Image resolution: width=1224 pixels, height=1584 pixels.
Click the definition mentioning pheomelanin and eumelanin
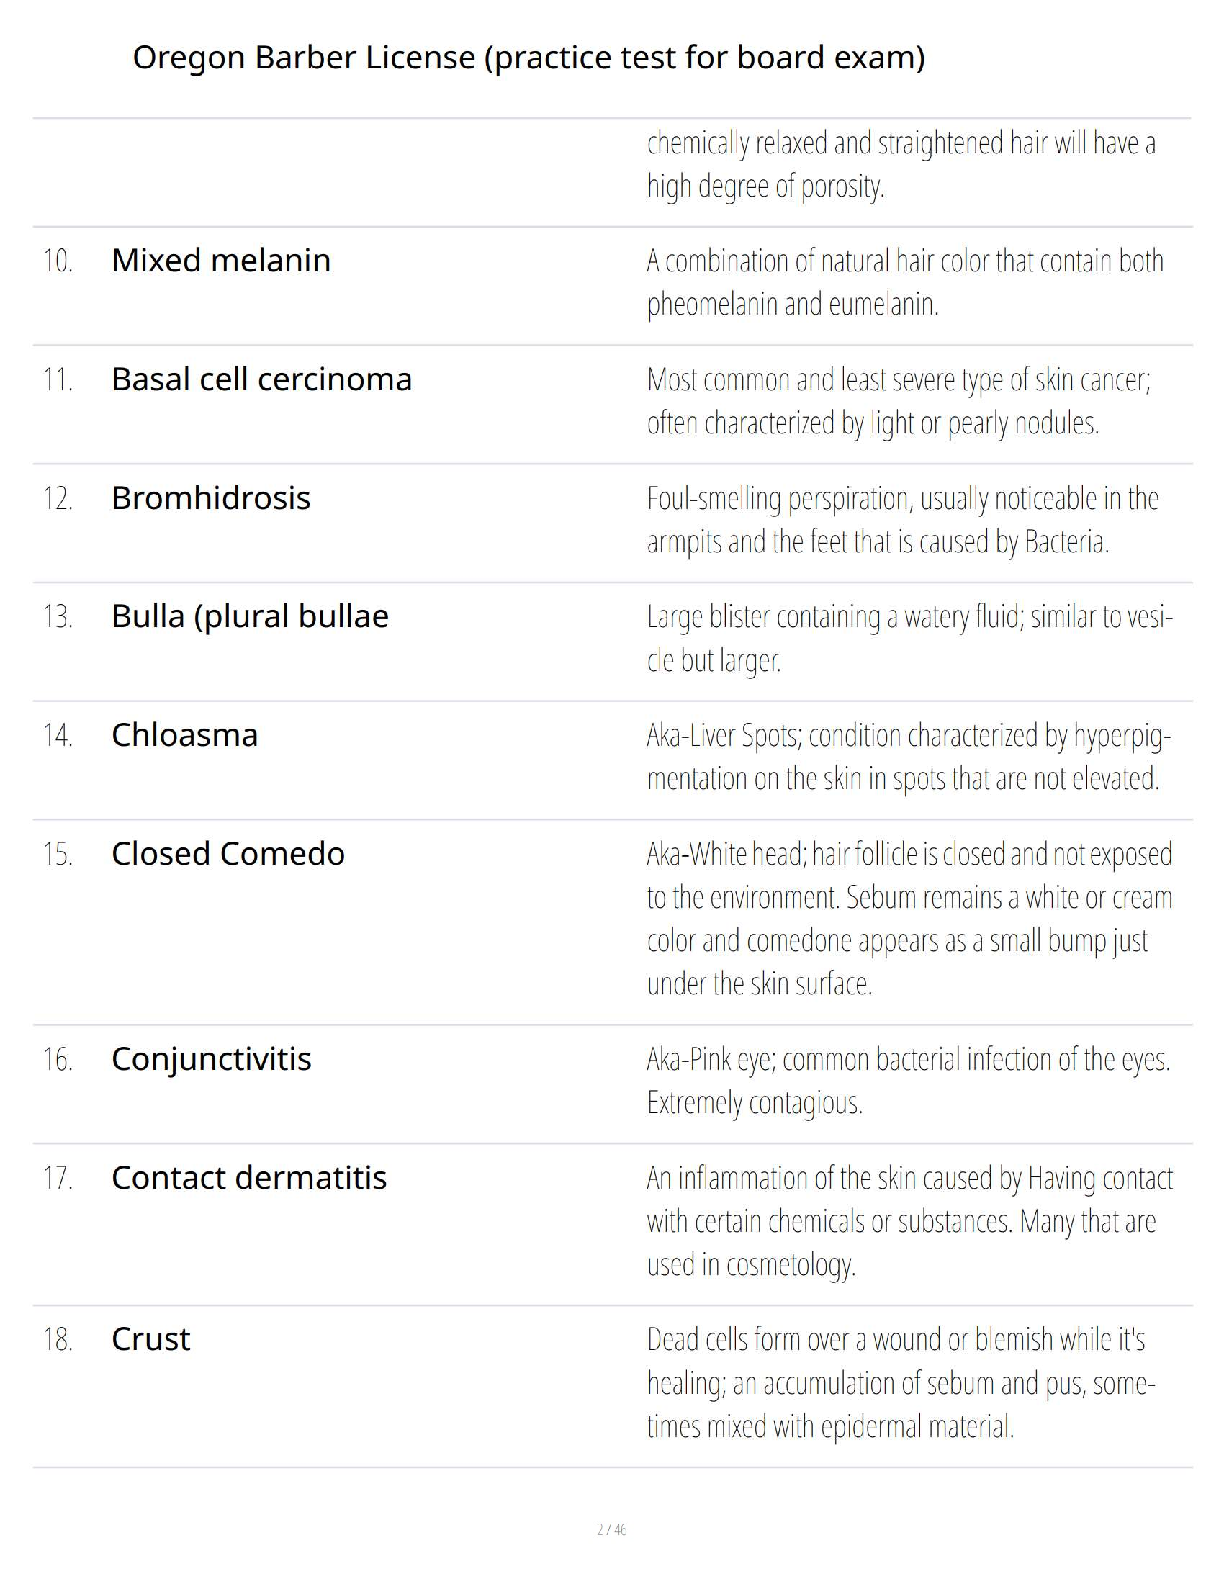904,282
